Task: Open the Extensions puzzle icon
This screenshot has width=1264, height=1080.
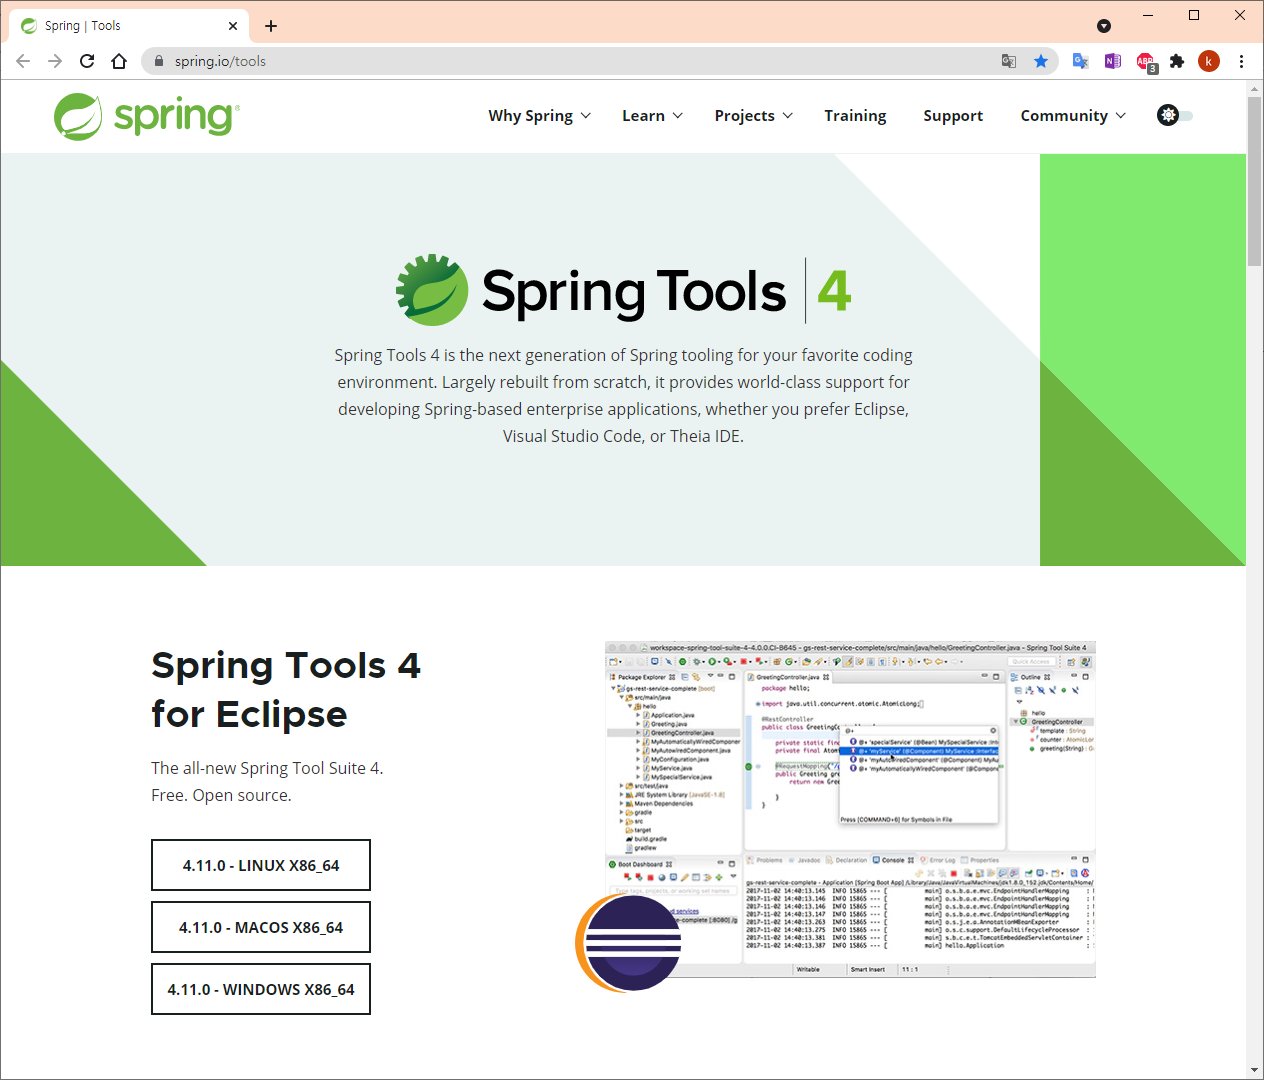Action: coord(1177,61)
